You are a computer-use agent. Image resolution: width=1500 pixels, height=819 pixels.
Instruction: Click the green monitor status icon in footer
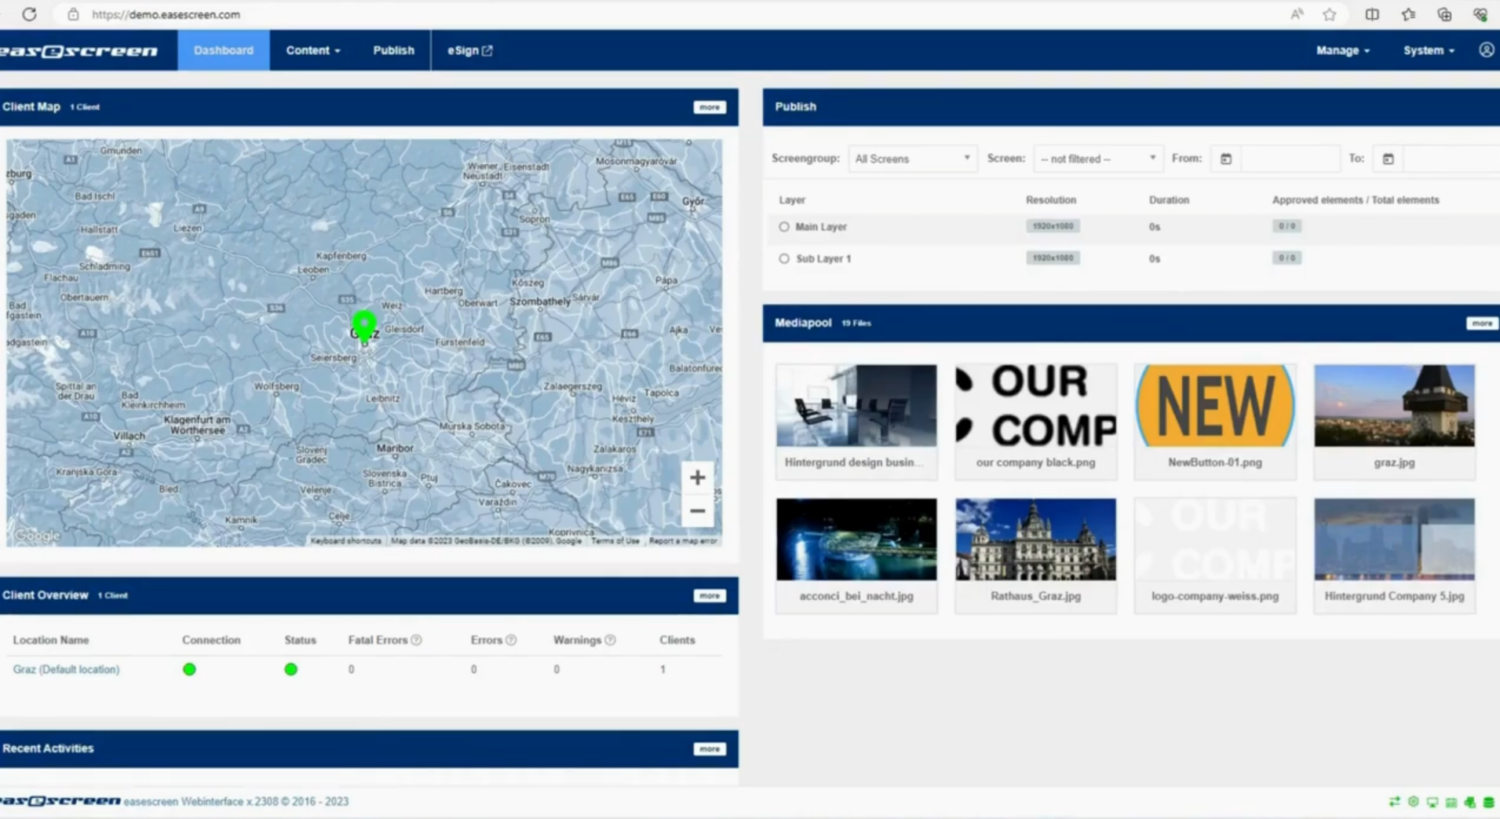coord(1432,802)
